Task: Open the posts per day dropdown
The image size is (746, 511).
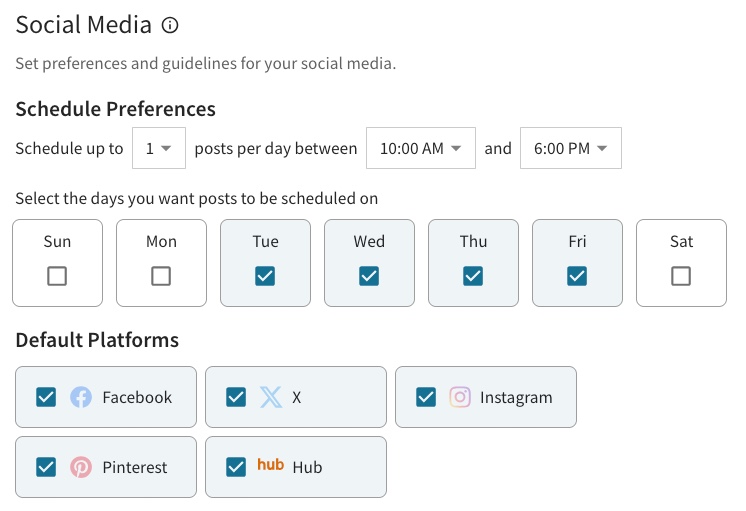Action: tap(159, 148)
